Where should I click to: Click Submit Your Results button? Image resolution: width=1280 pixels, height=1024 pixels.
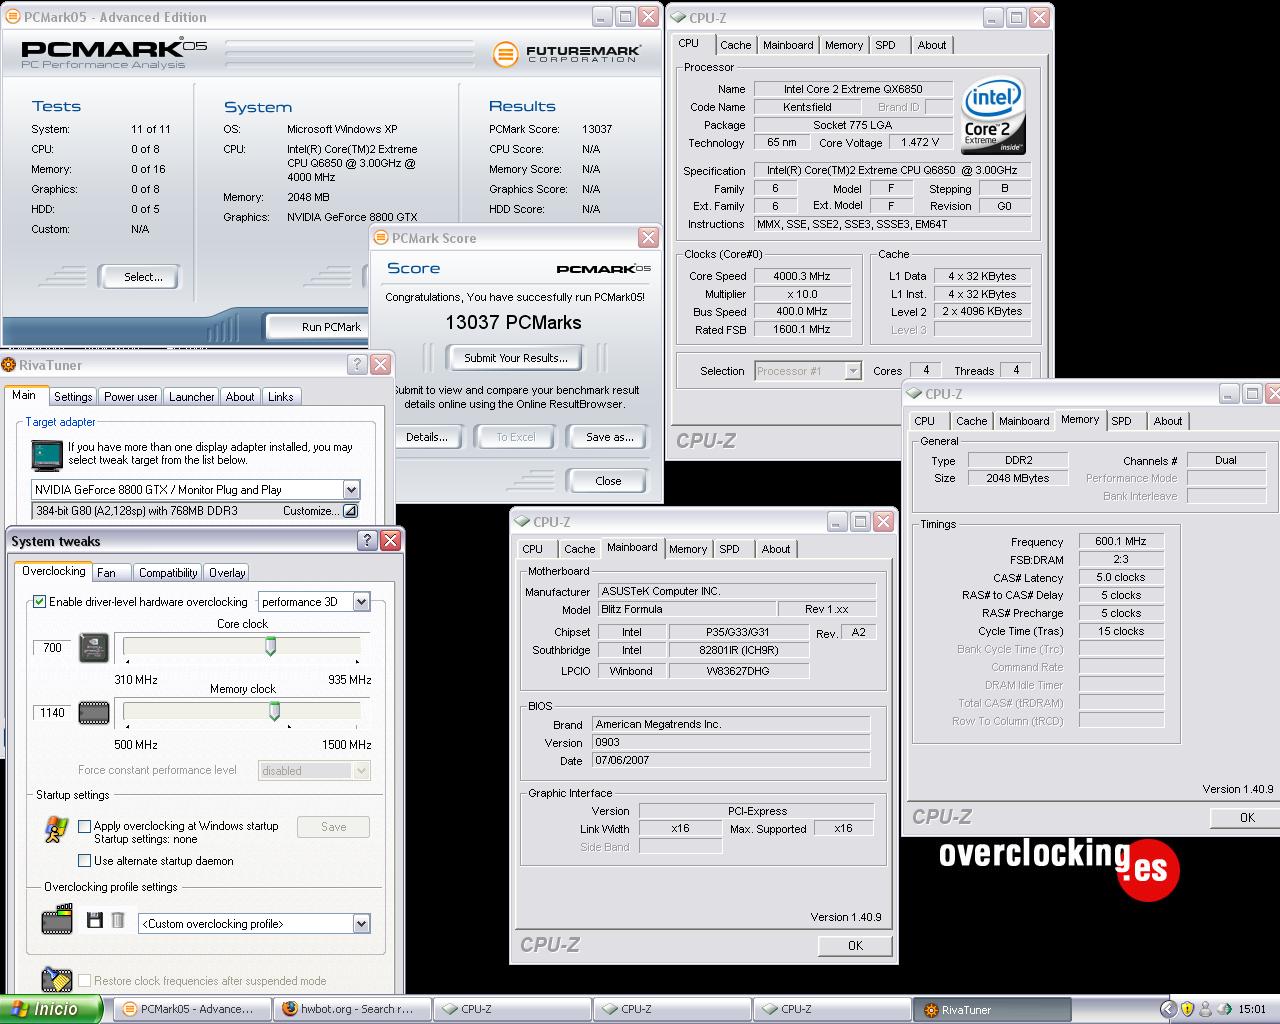515,358
